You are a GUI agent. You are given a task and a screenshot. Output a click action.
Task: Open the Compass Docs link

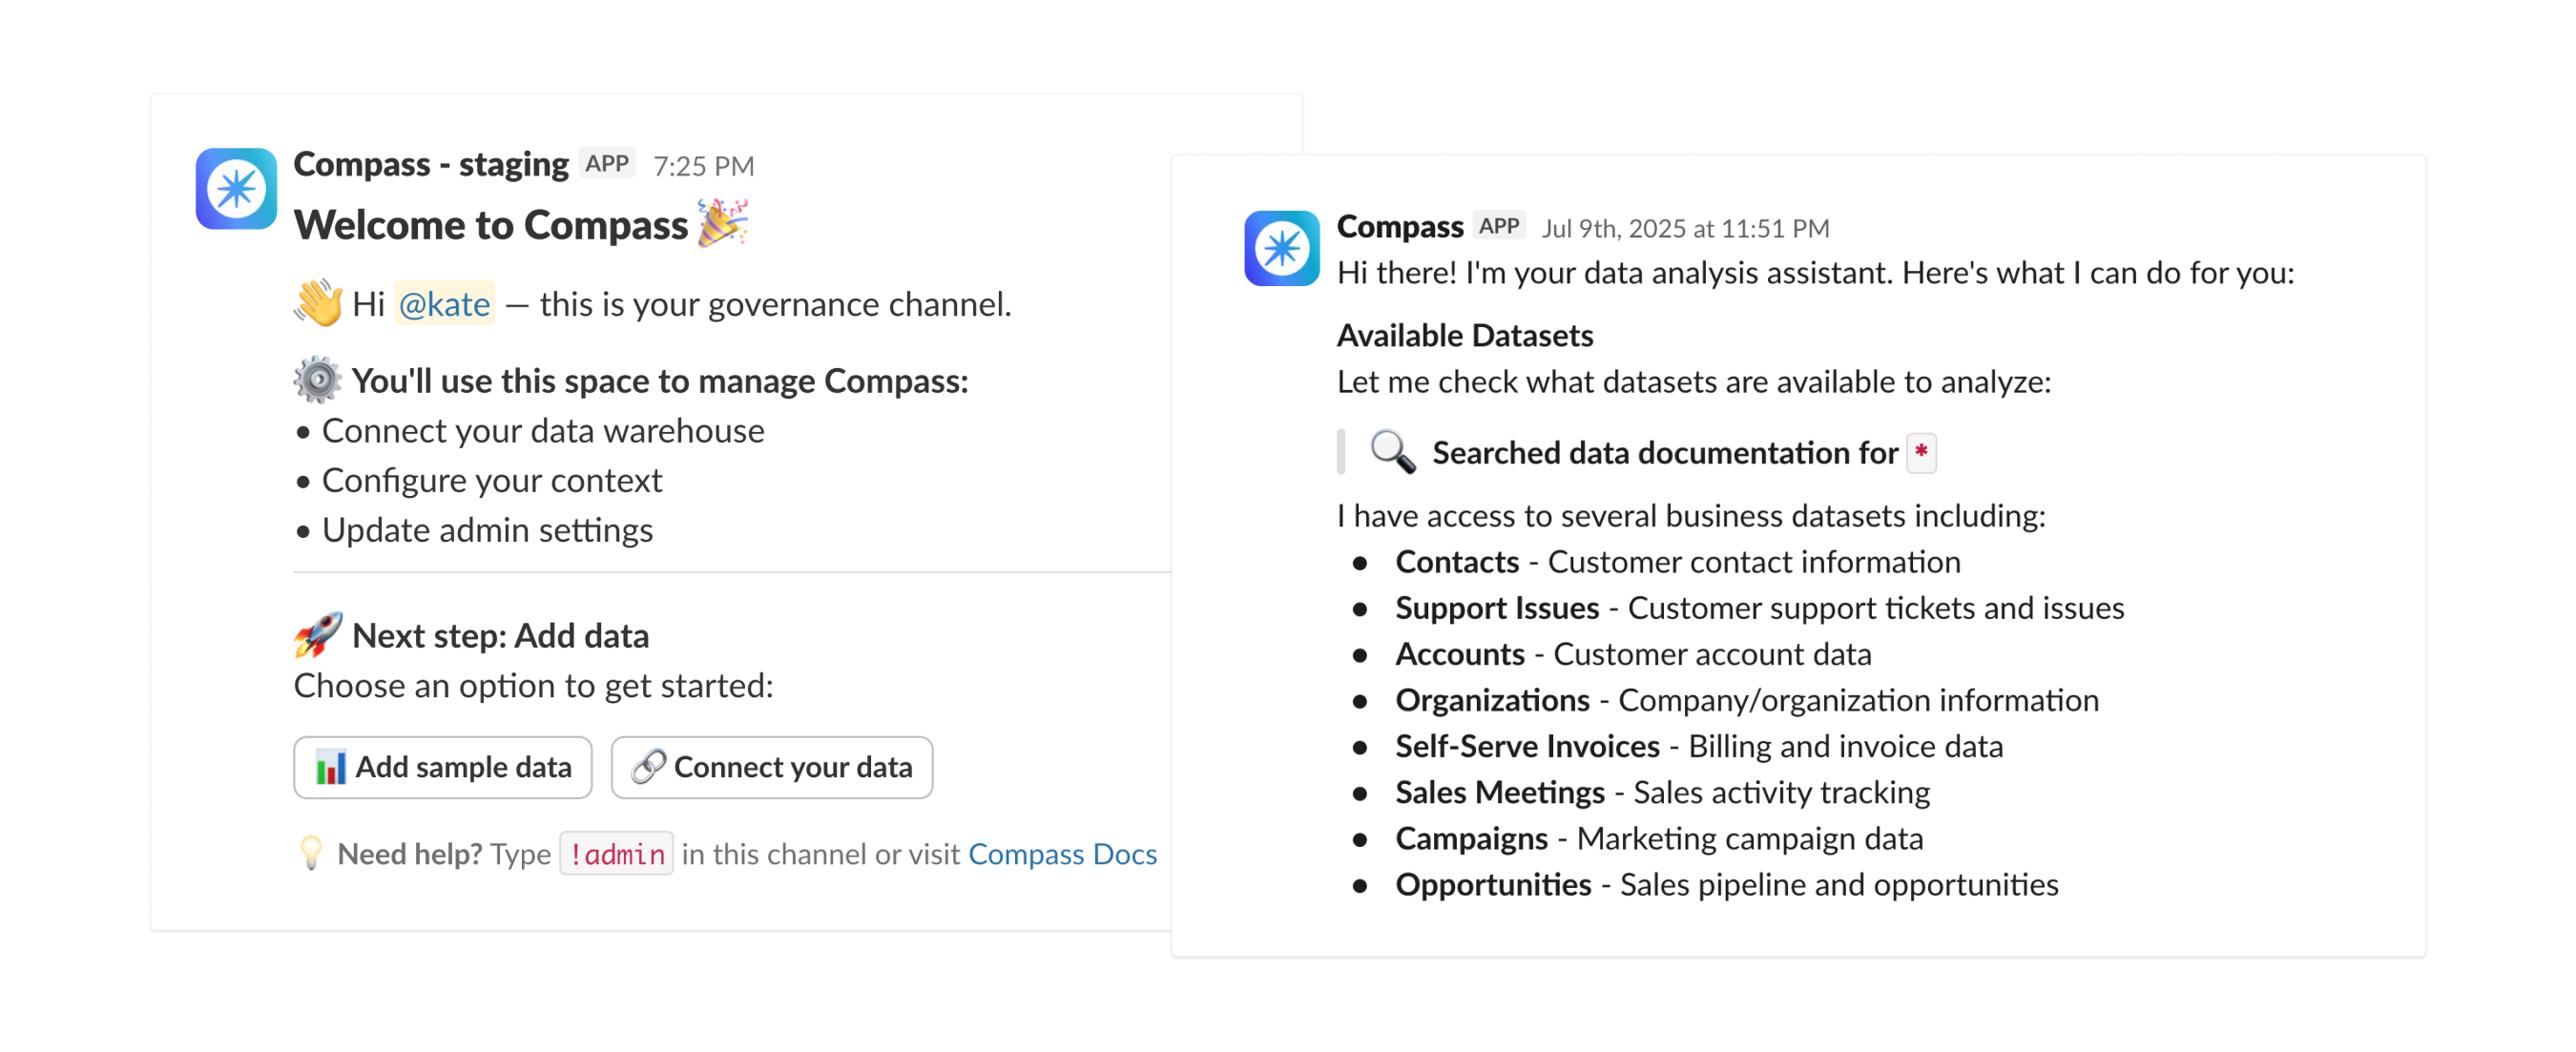(x=1062, y=854)
